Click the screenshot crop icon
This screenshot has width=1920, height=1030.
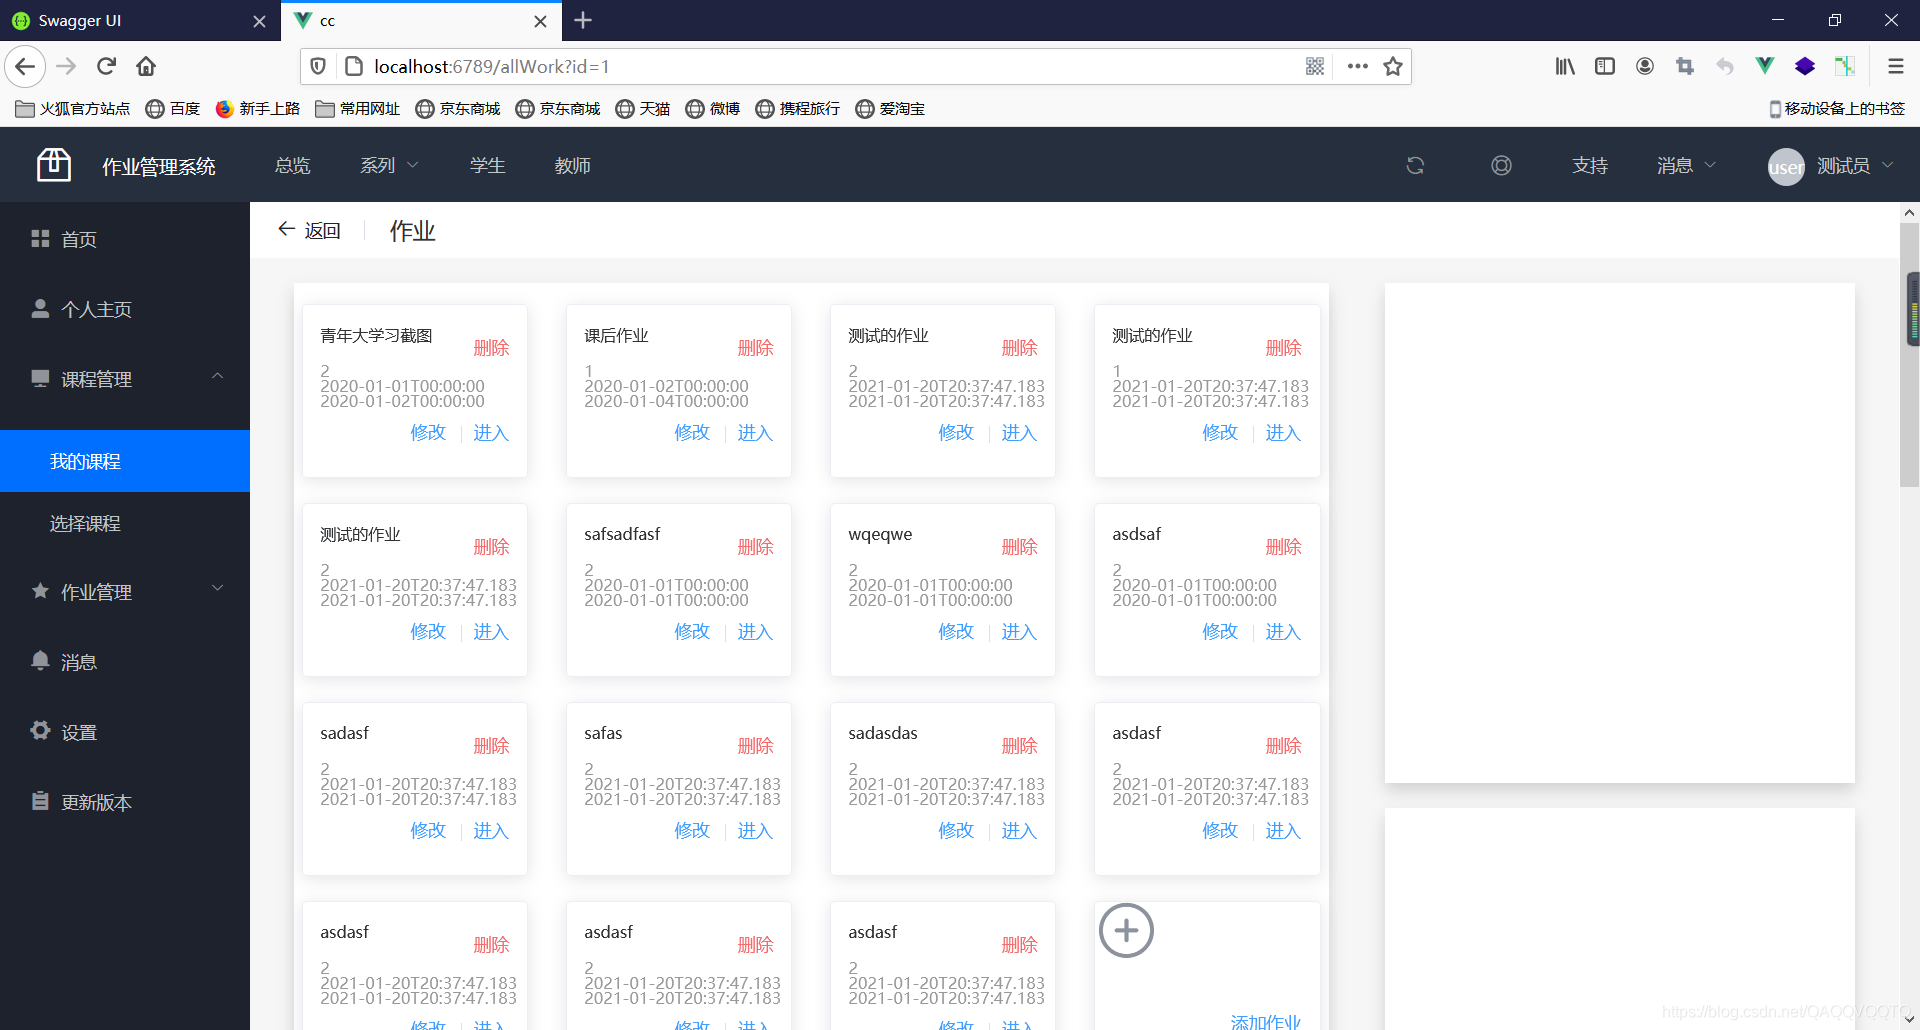[x=1685, y=66]
